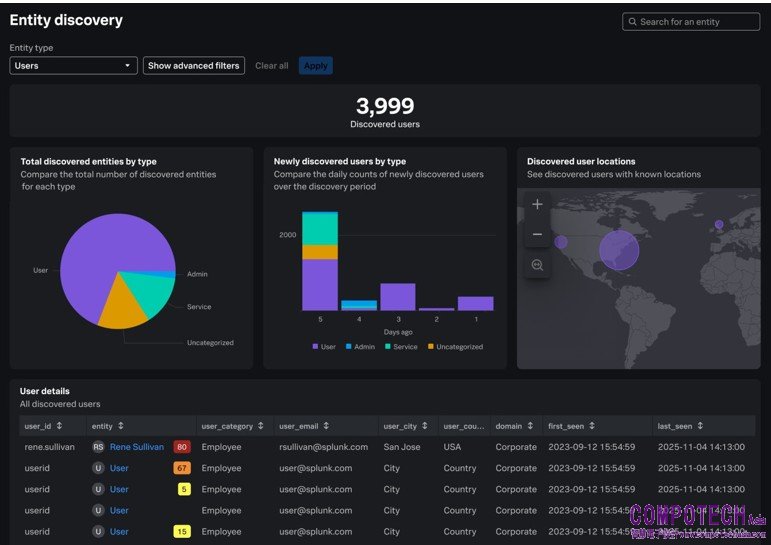Open the Rene Sullivan entity link
This screenshot has width=771, height=545.
tap(136, 447)
